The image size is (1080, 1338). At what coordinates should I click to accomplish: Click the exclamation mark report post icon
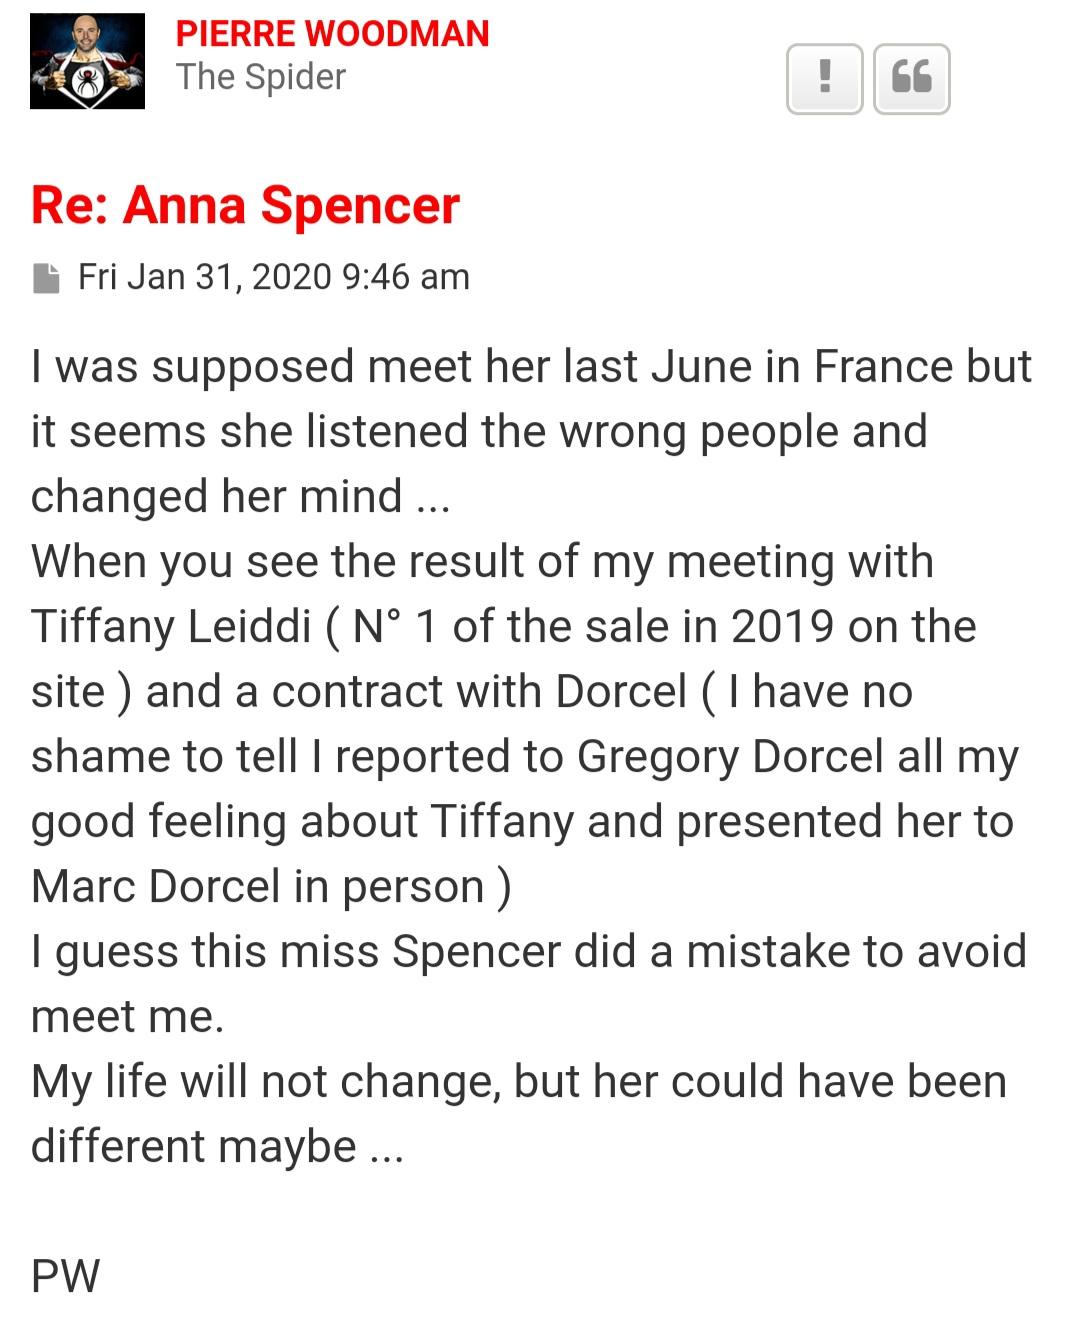(824, 78)
